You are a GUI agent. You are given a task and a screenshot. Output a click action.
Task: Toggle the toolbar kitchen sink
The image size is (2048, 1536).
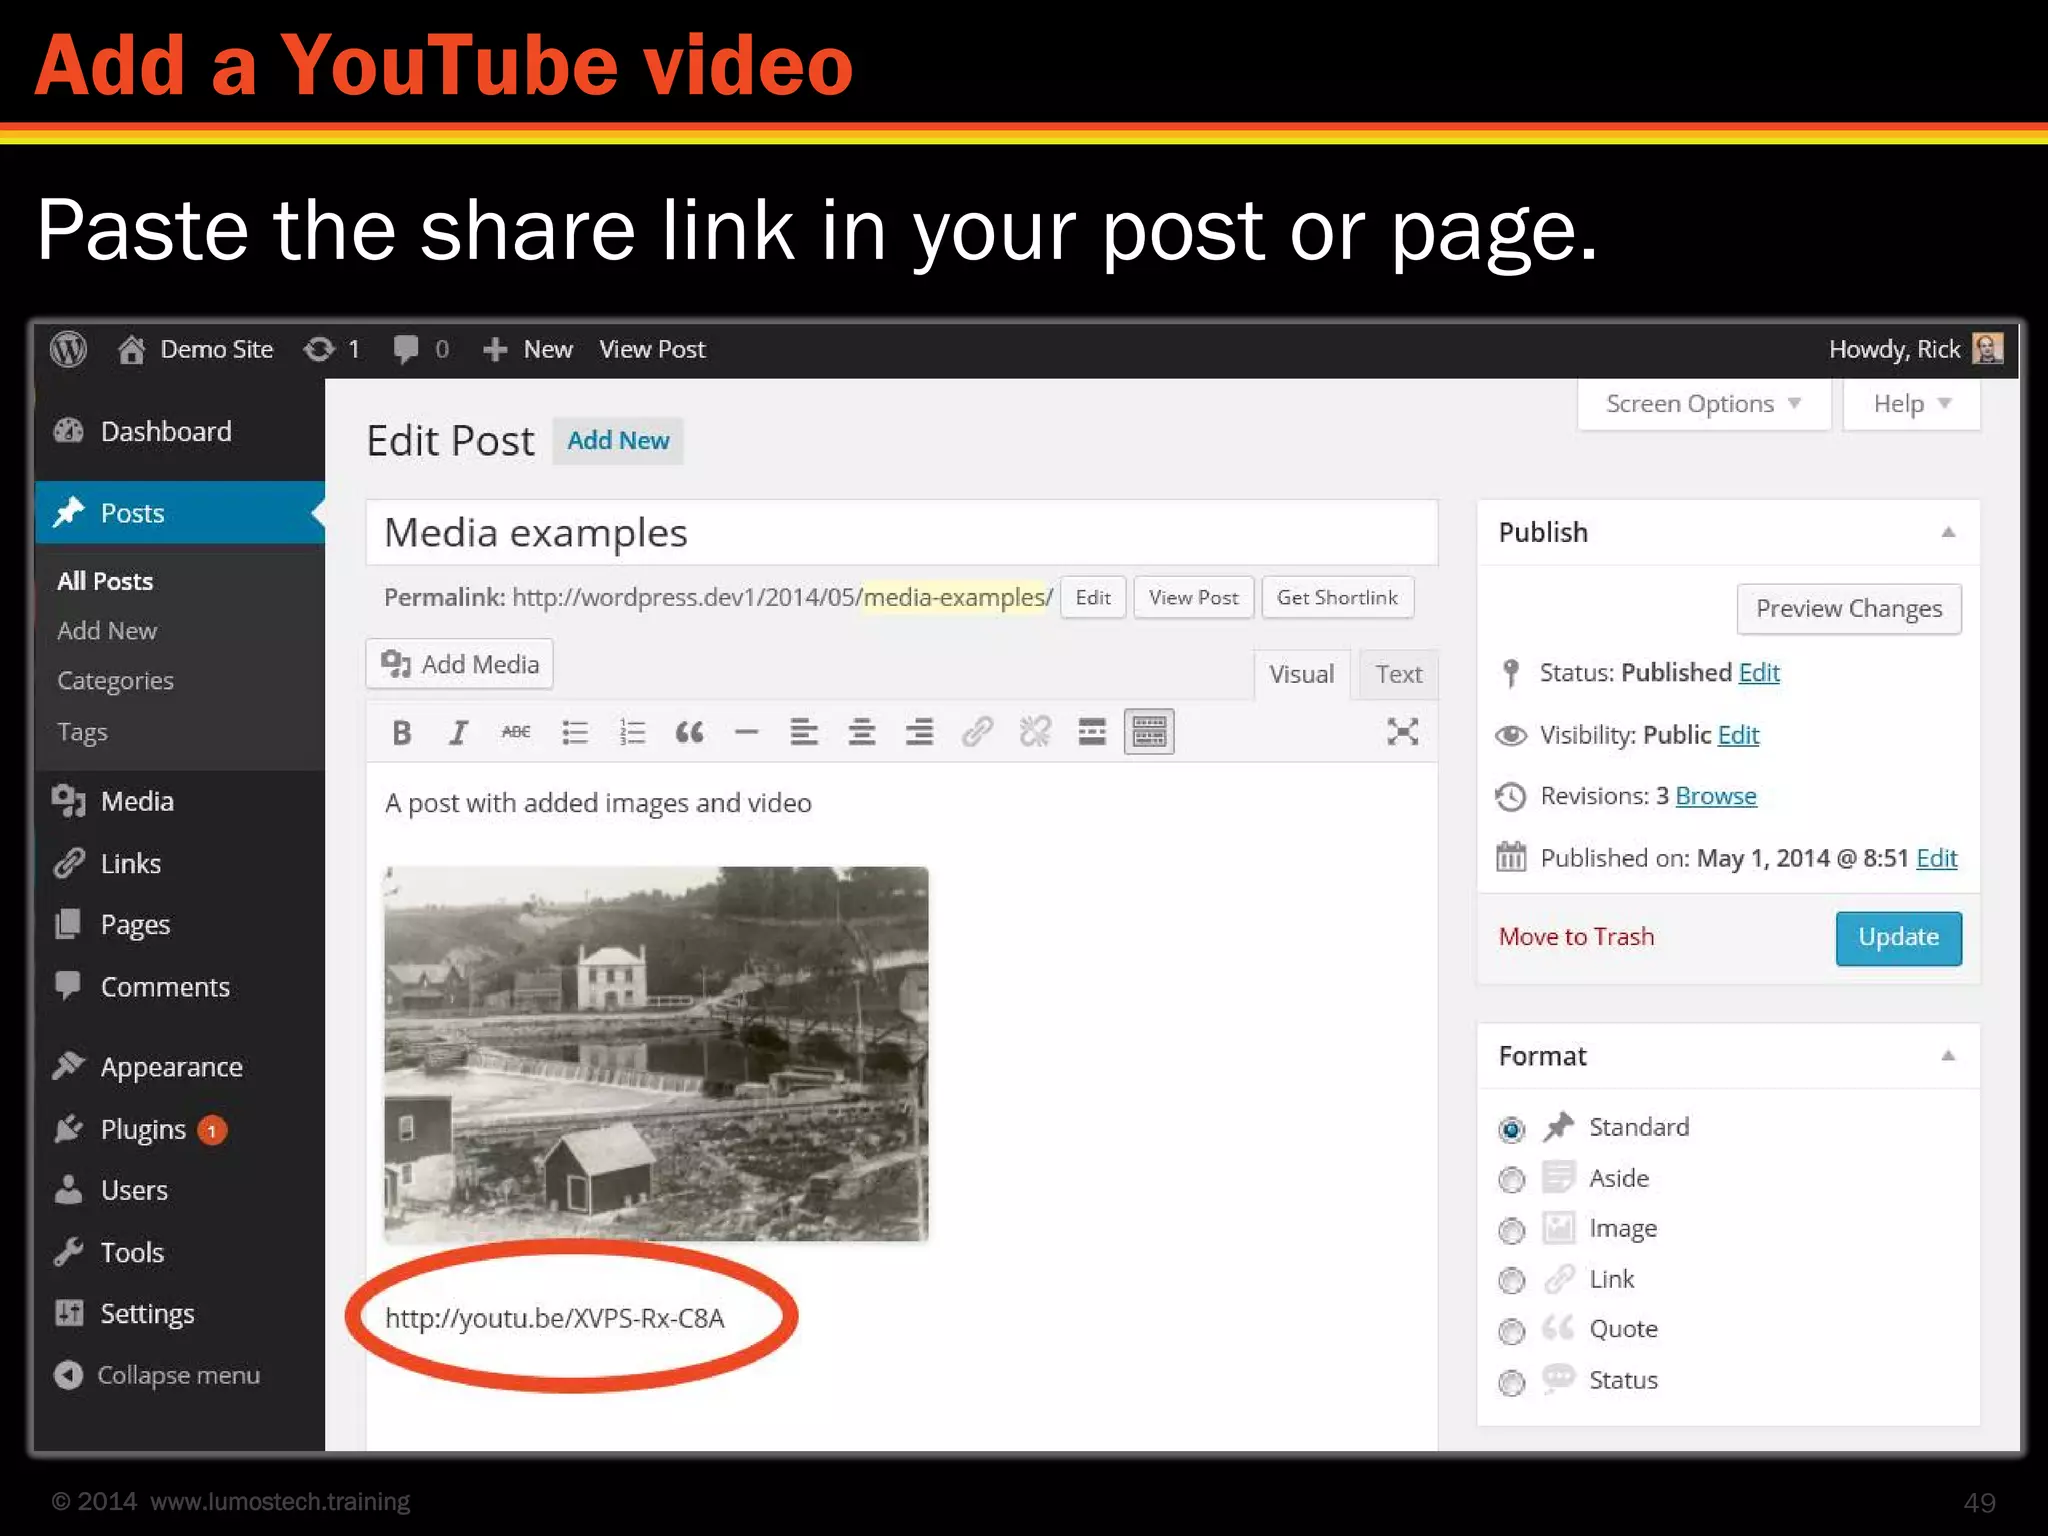point(1149,732)
